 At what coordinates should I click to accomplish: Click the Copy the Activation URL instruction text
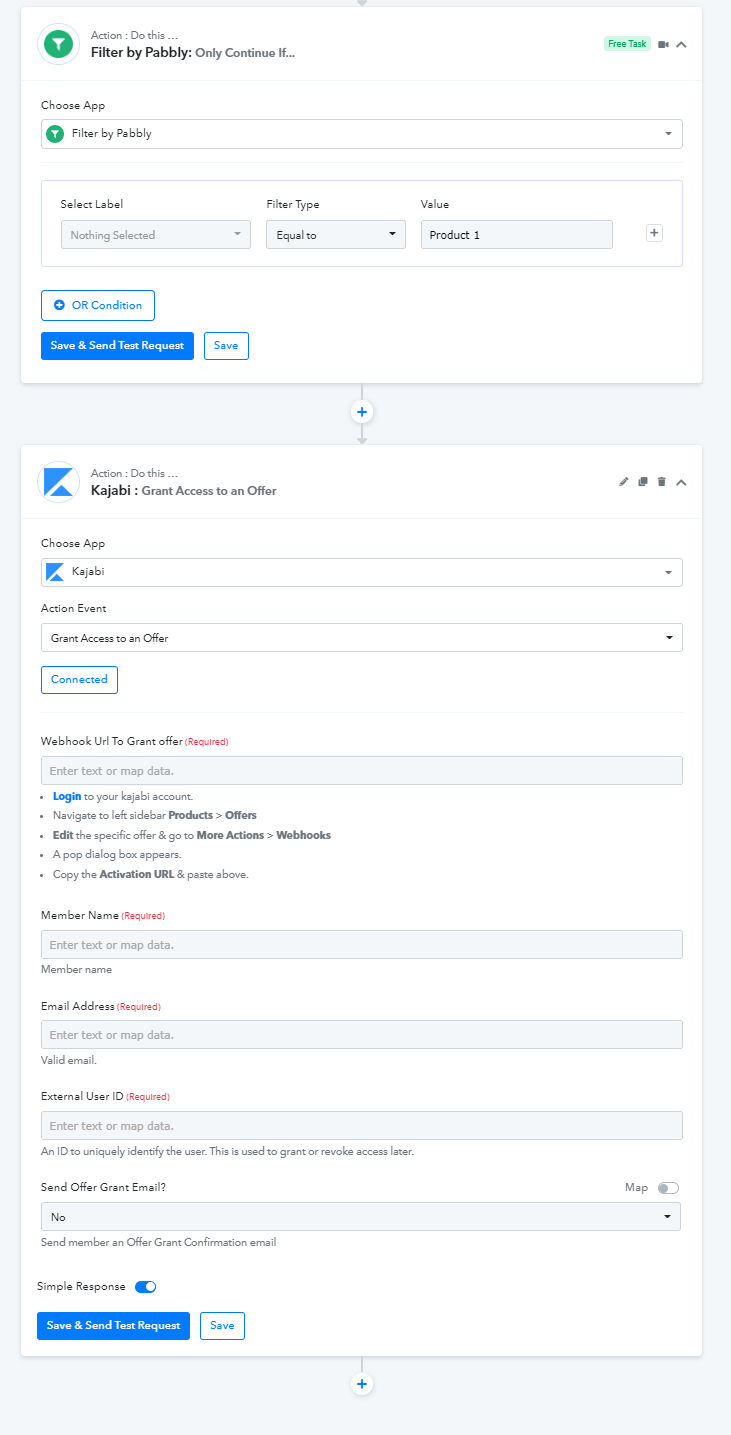pyautogui.click(x=151, y=874)
